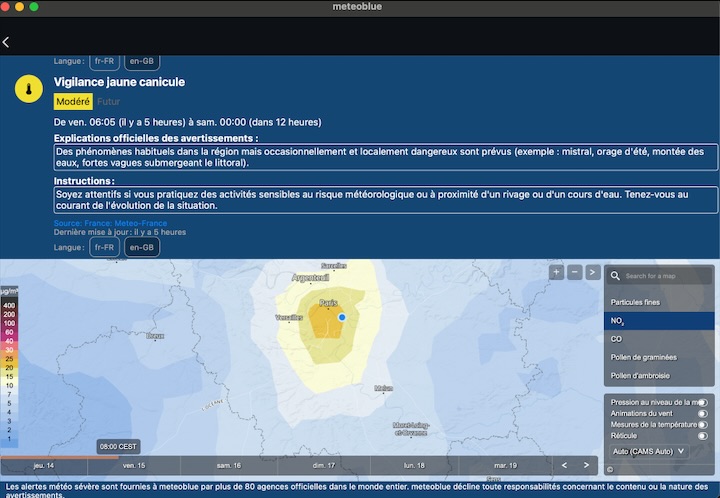720x498 pixels.
Task: Go to next timeline period arrow
Action: [587, 465]
